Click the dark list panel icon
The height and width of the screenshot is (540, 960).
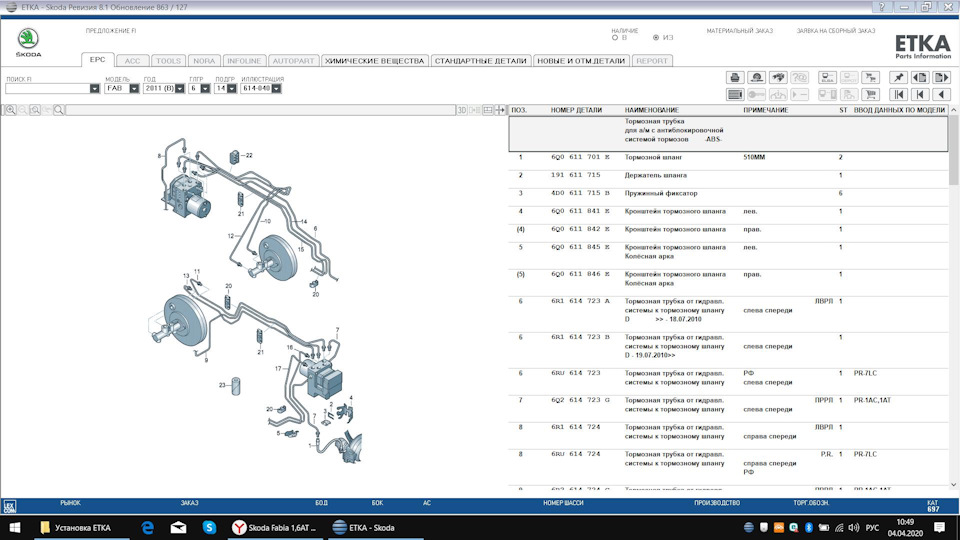[x=735, y=94]
